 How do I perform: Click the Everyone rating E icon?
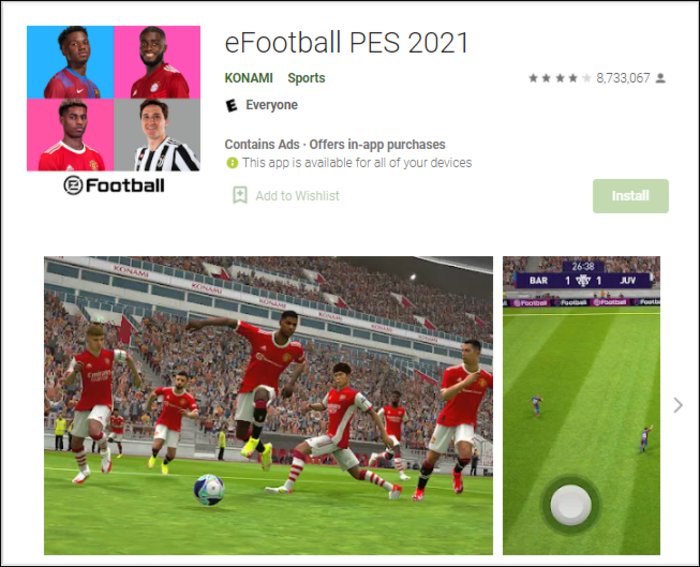(231, 105)
